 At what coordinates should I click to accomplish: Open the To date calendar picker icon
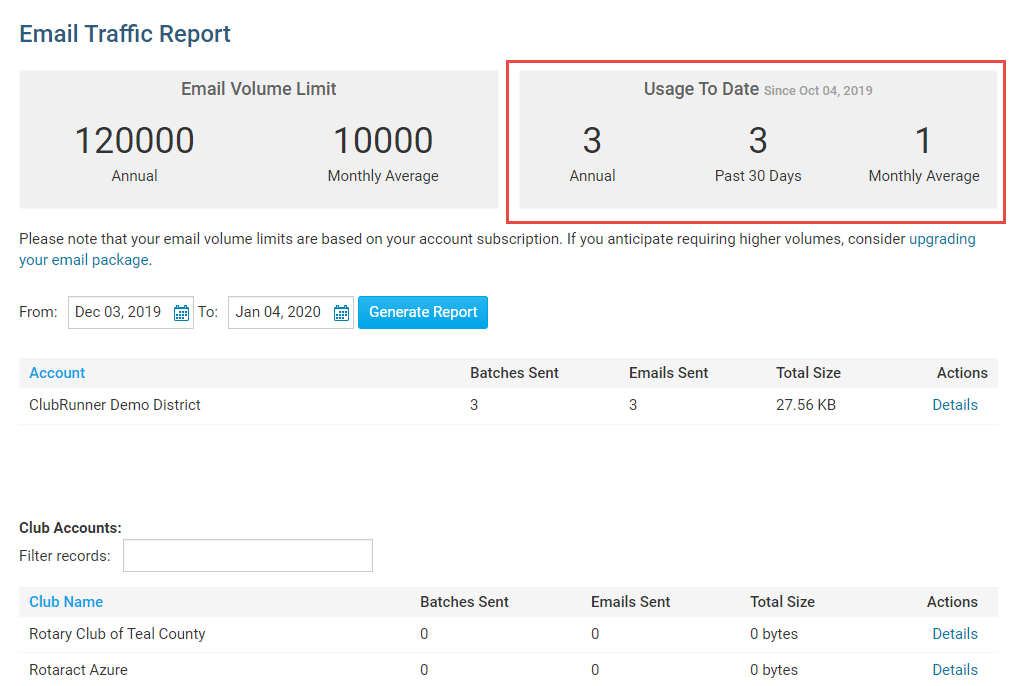(x=341, y=313)
